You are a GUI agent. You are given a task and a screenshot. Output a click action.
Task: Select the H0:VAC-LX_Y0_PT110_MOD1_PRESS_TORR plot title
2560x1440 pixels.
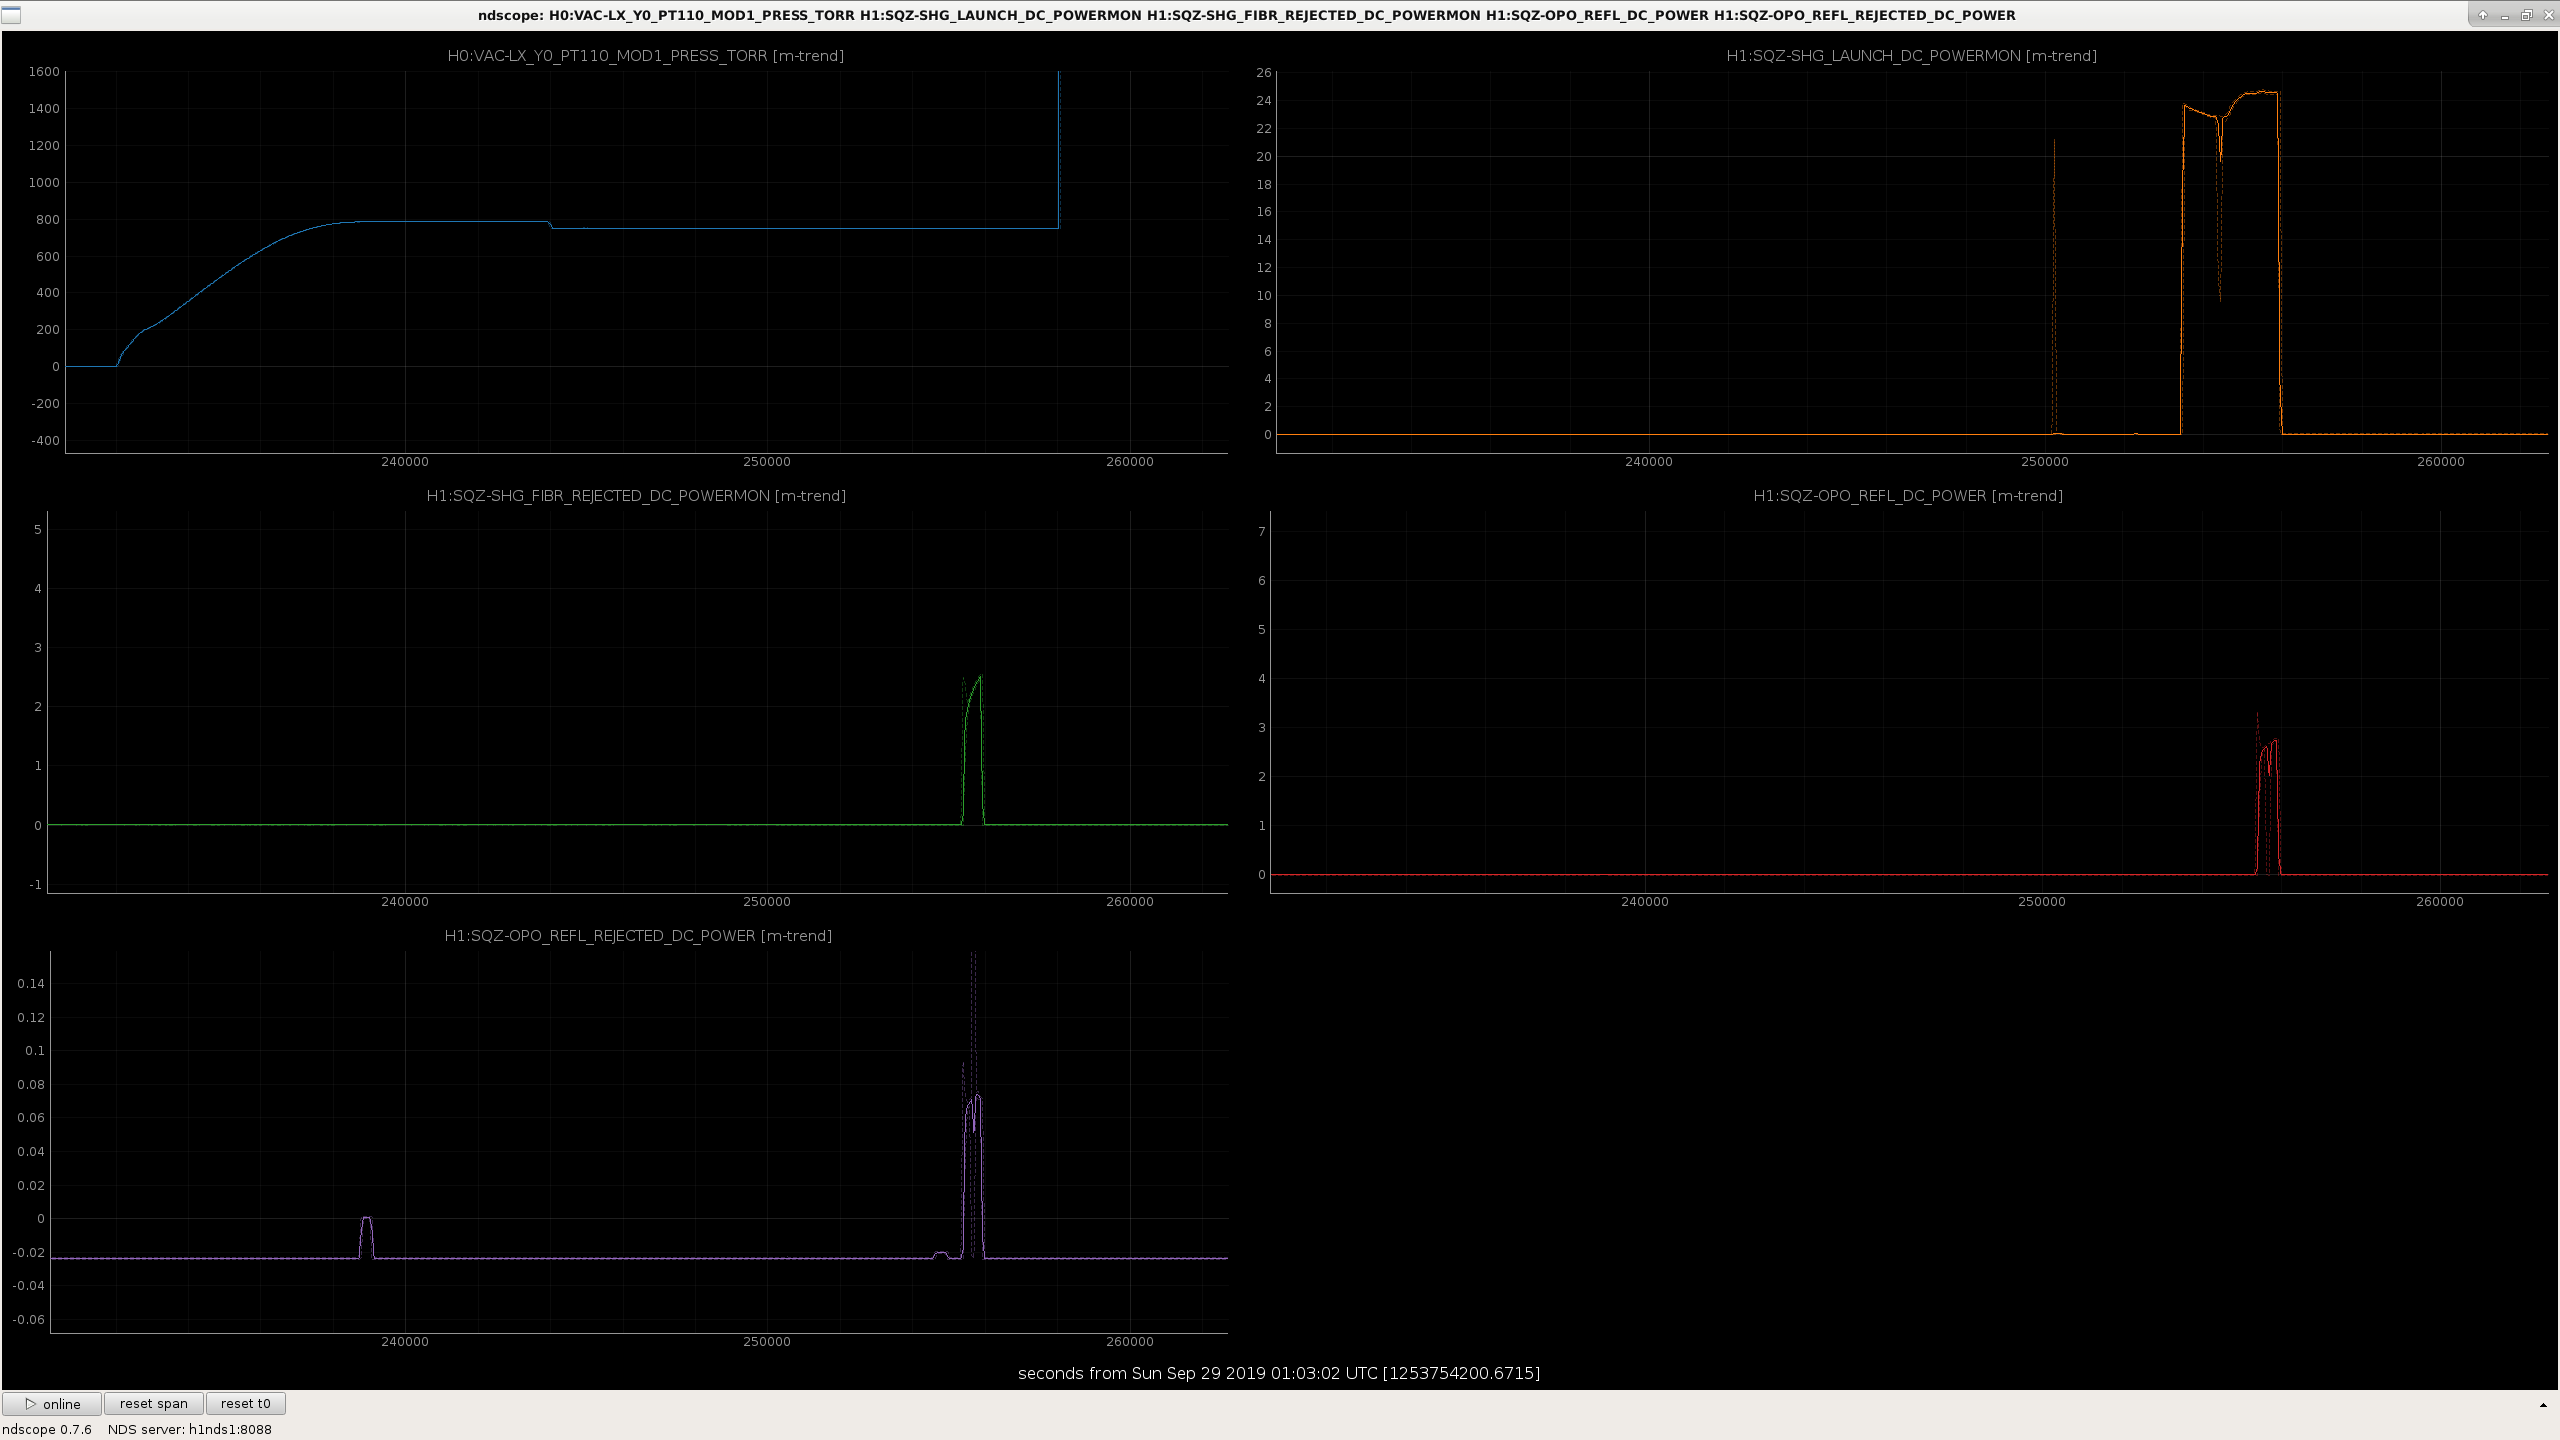click(646, 56)
